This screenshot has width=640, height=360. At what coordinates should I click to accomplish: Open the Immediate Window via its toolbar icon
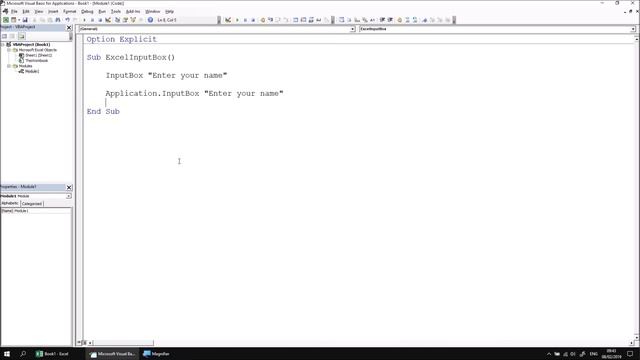[x=303, y=20]
